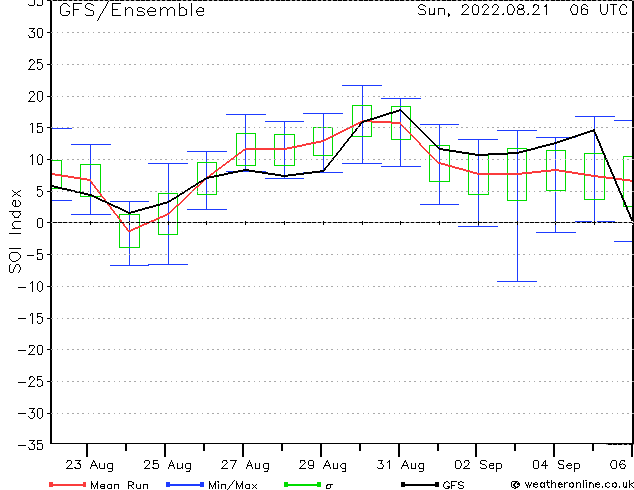
Task: Click the '25 Aug' x-axis label
Action: 167,465
